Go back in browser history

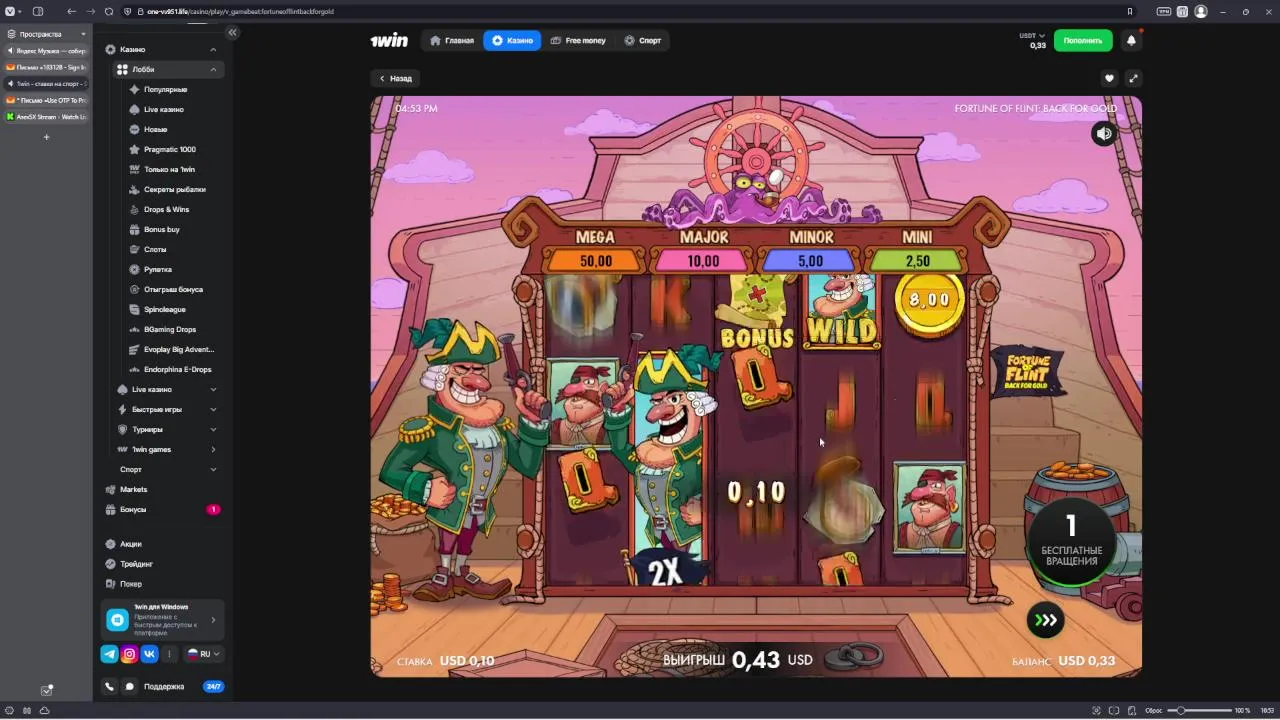[x=71, y=11]
